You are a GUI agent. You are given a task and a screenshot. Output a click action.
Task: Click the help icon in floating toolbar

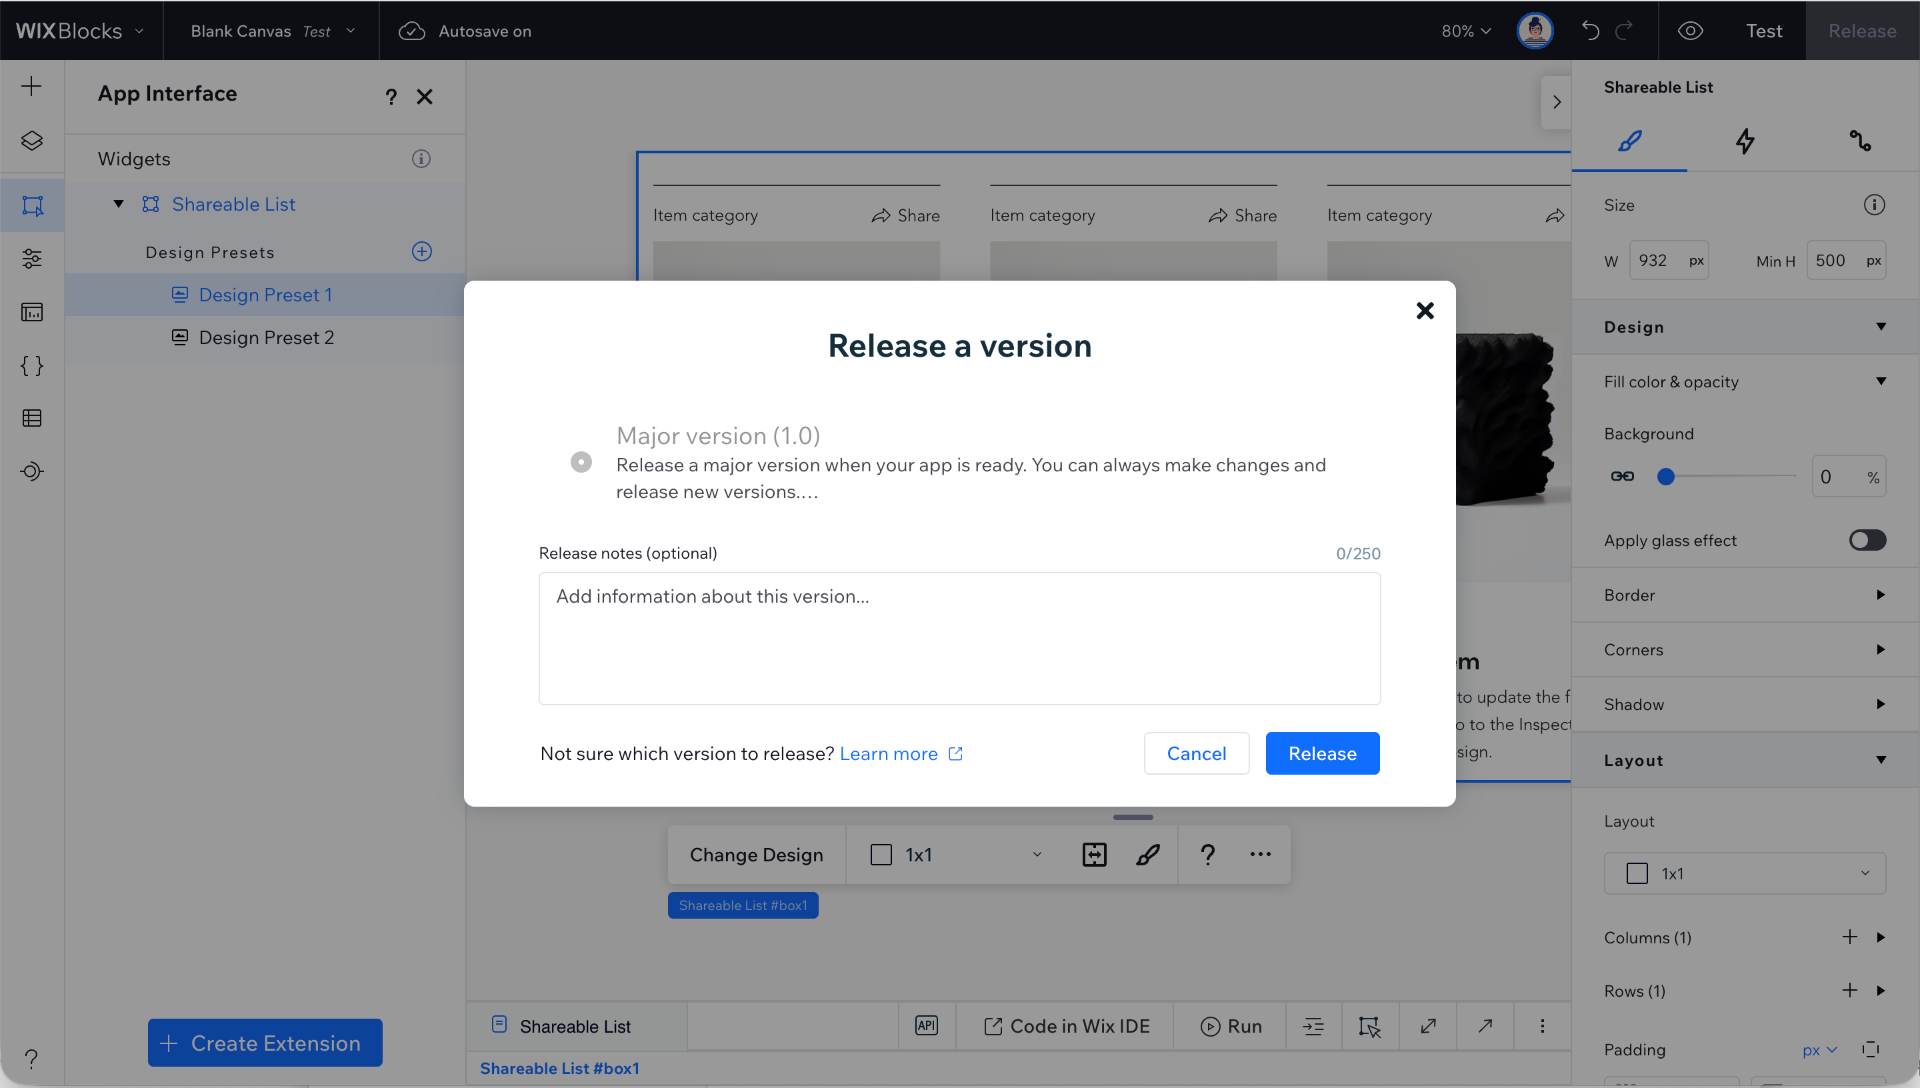point(1208,855)
